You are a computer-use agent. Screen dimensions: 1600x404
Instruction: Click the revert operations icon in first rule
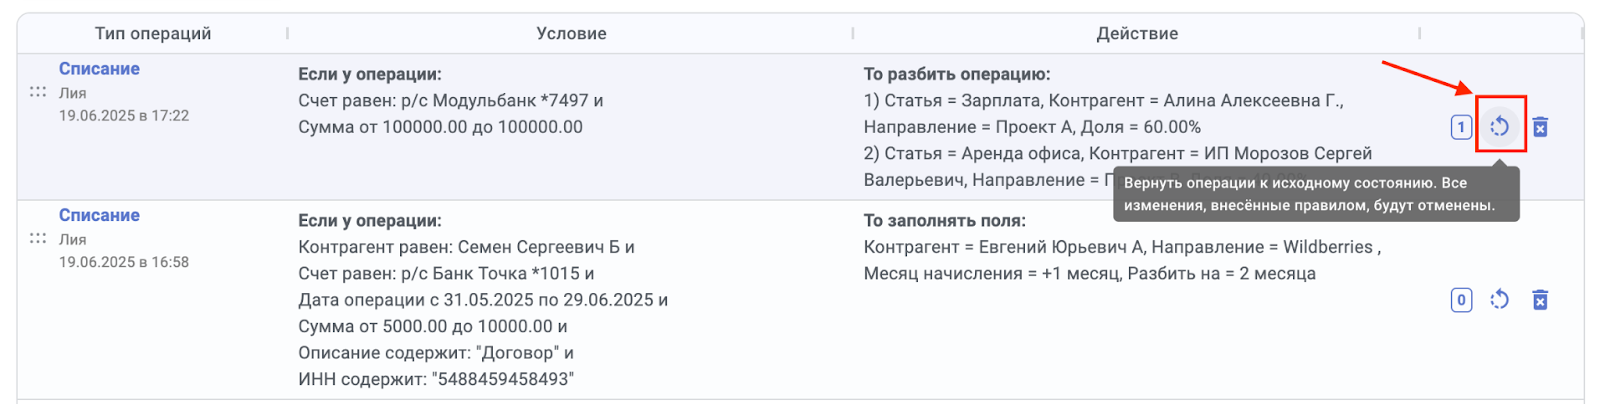click(x=1499, y=127)
